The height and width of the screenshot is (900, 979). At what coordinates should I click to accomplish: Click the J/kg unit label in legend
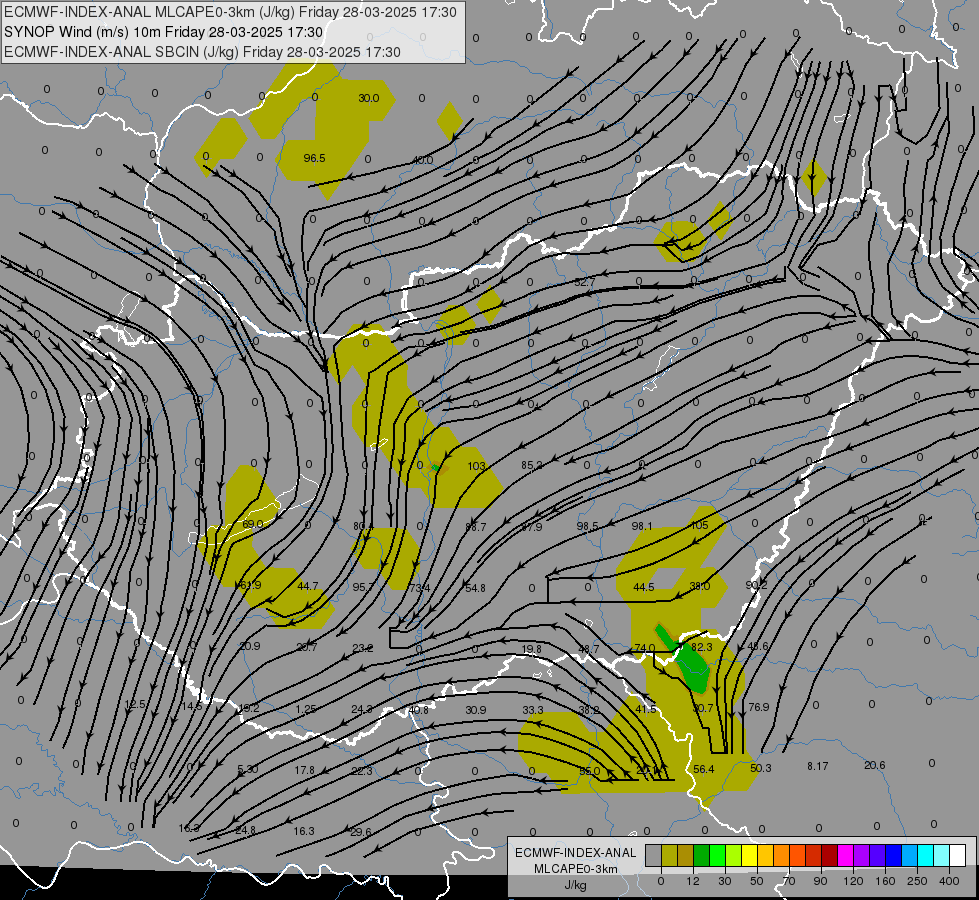pos(575,885)
